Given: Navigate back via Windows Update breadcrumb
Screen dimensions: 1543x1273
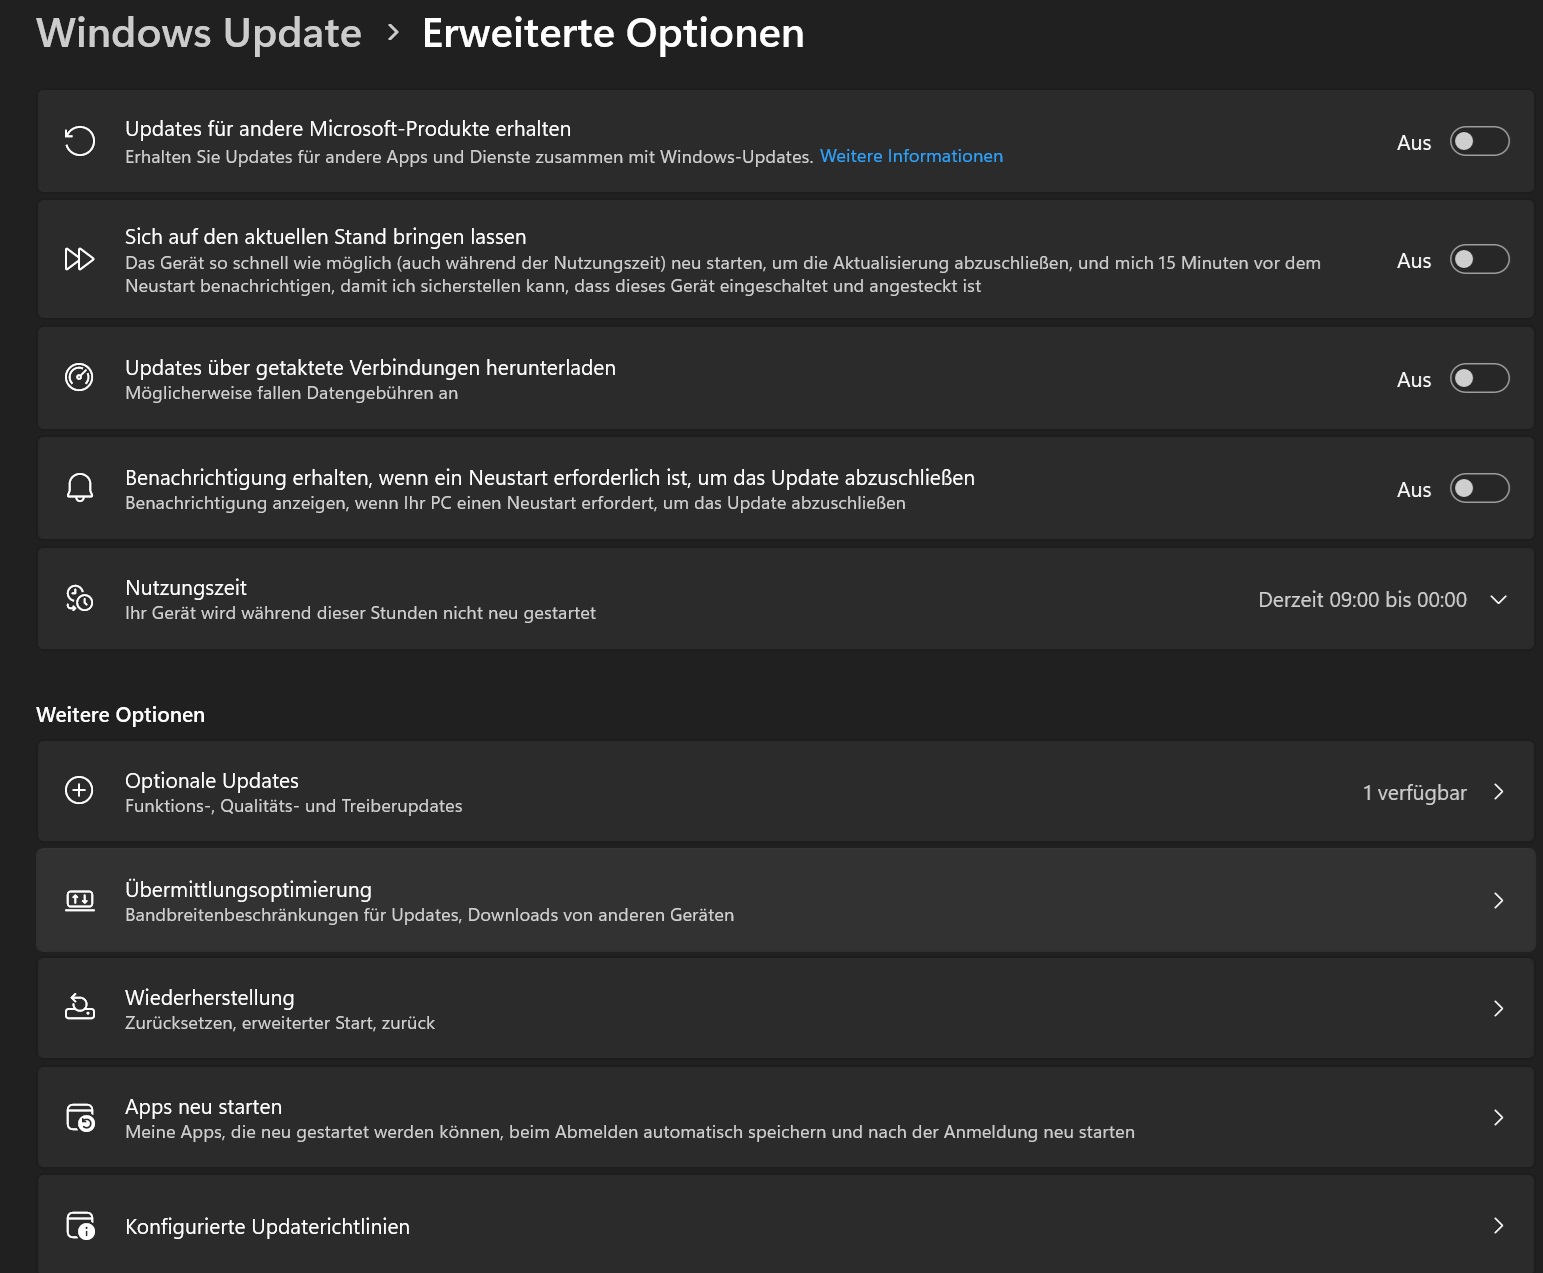Looking at the screenshot, I should [200, 32].
